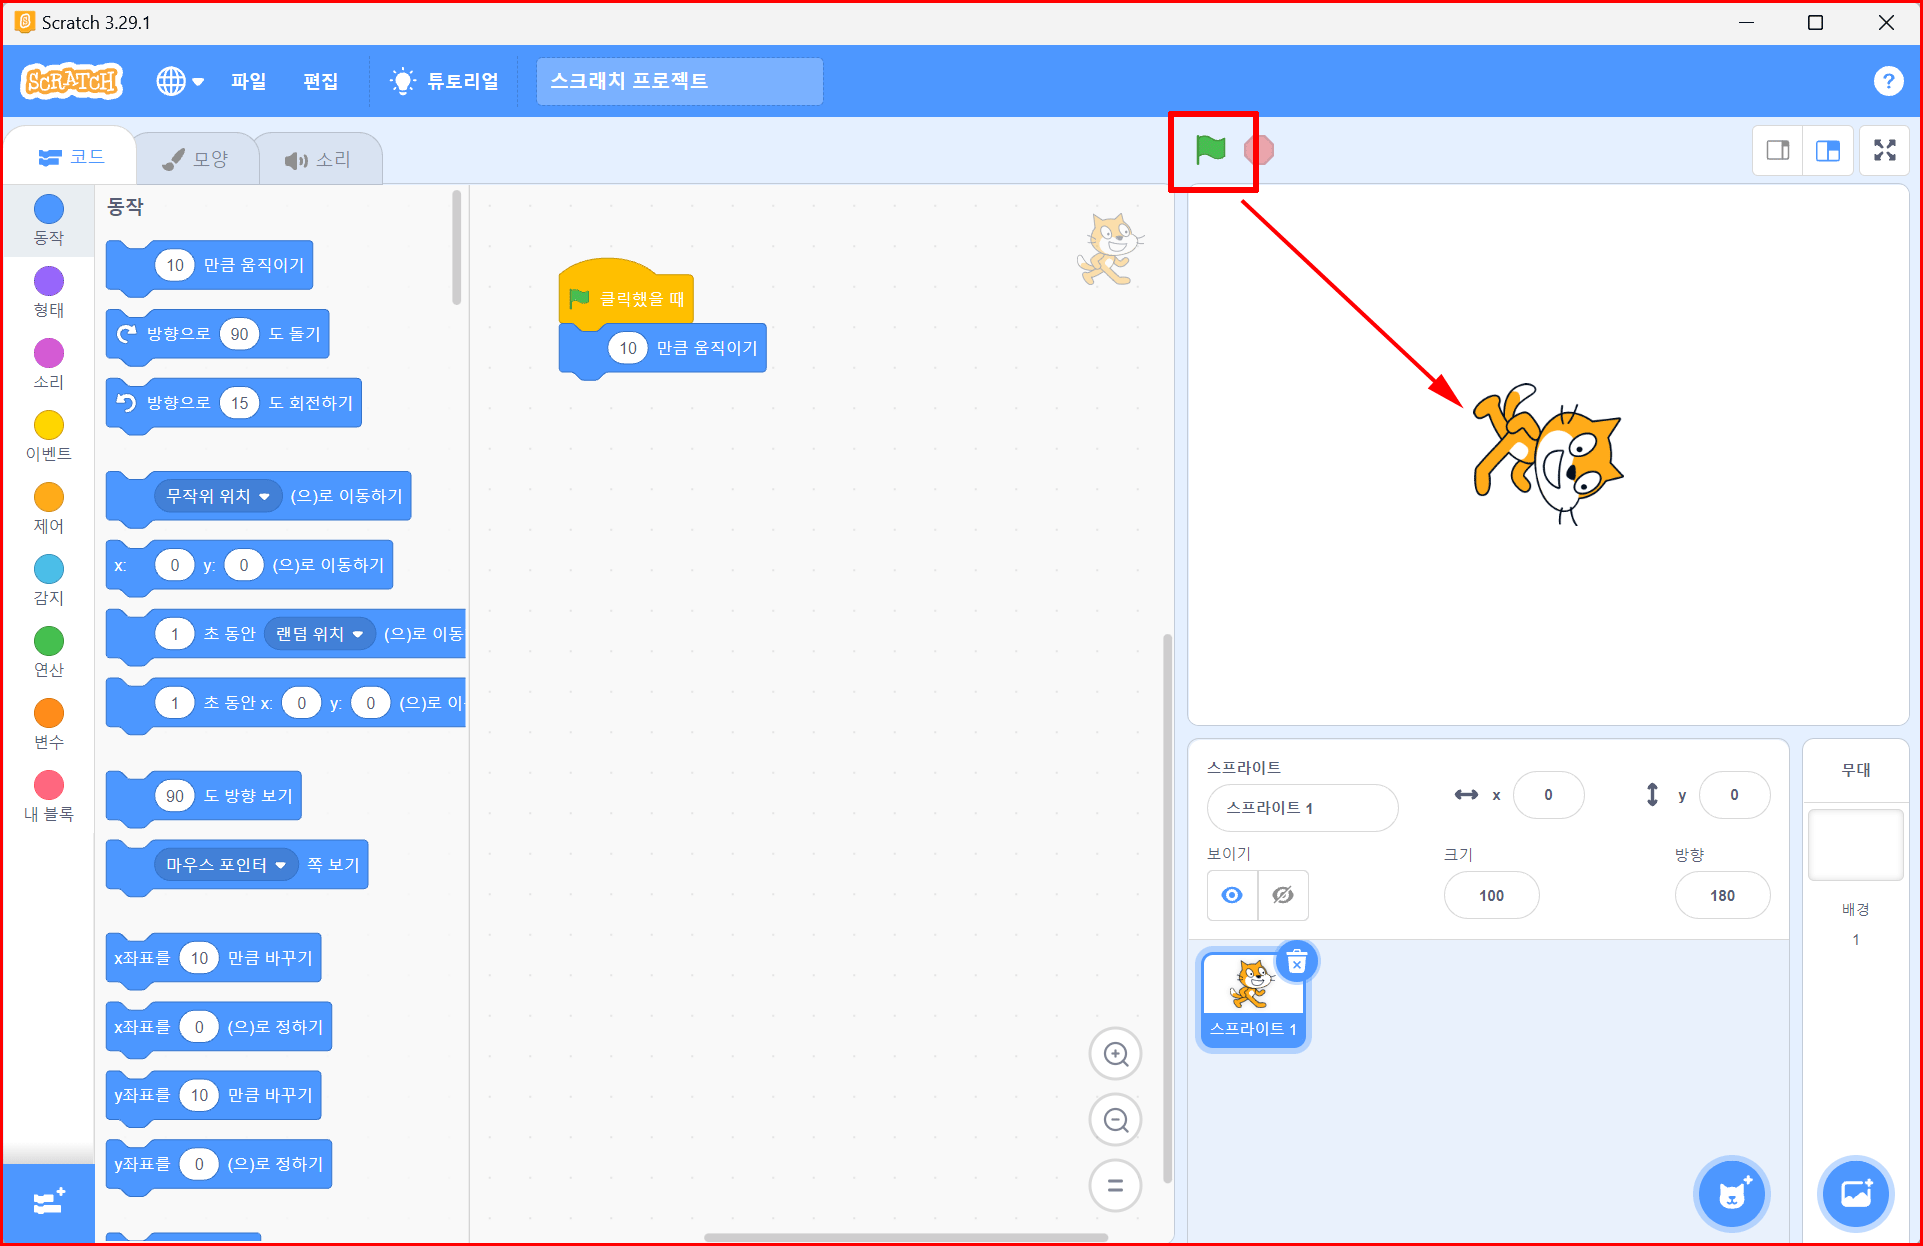Select the purple 형태 category circle

(49, 281)
